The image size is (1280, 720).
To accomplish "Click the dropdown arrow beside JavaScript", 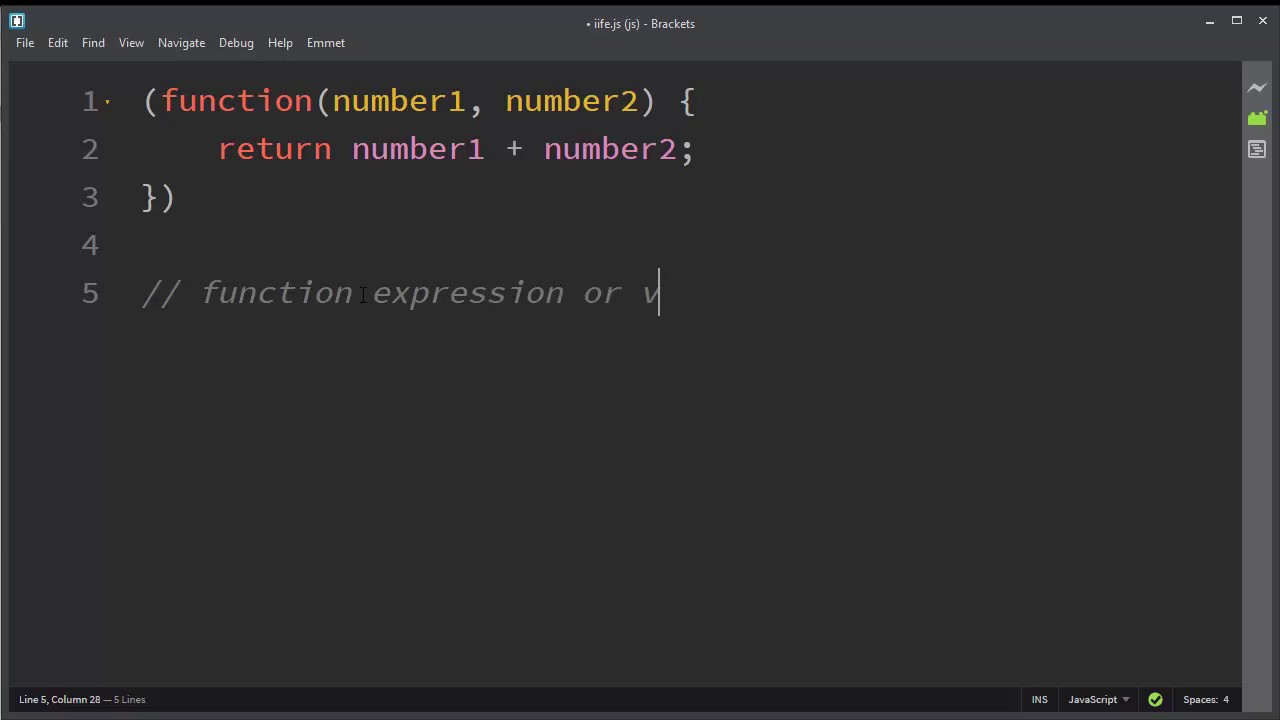I will (x=1126, y=700).
